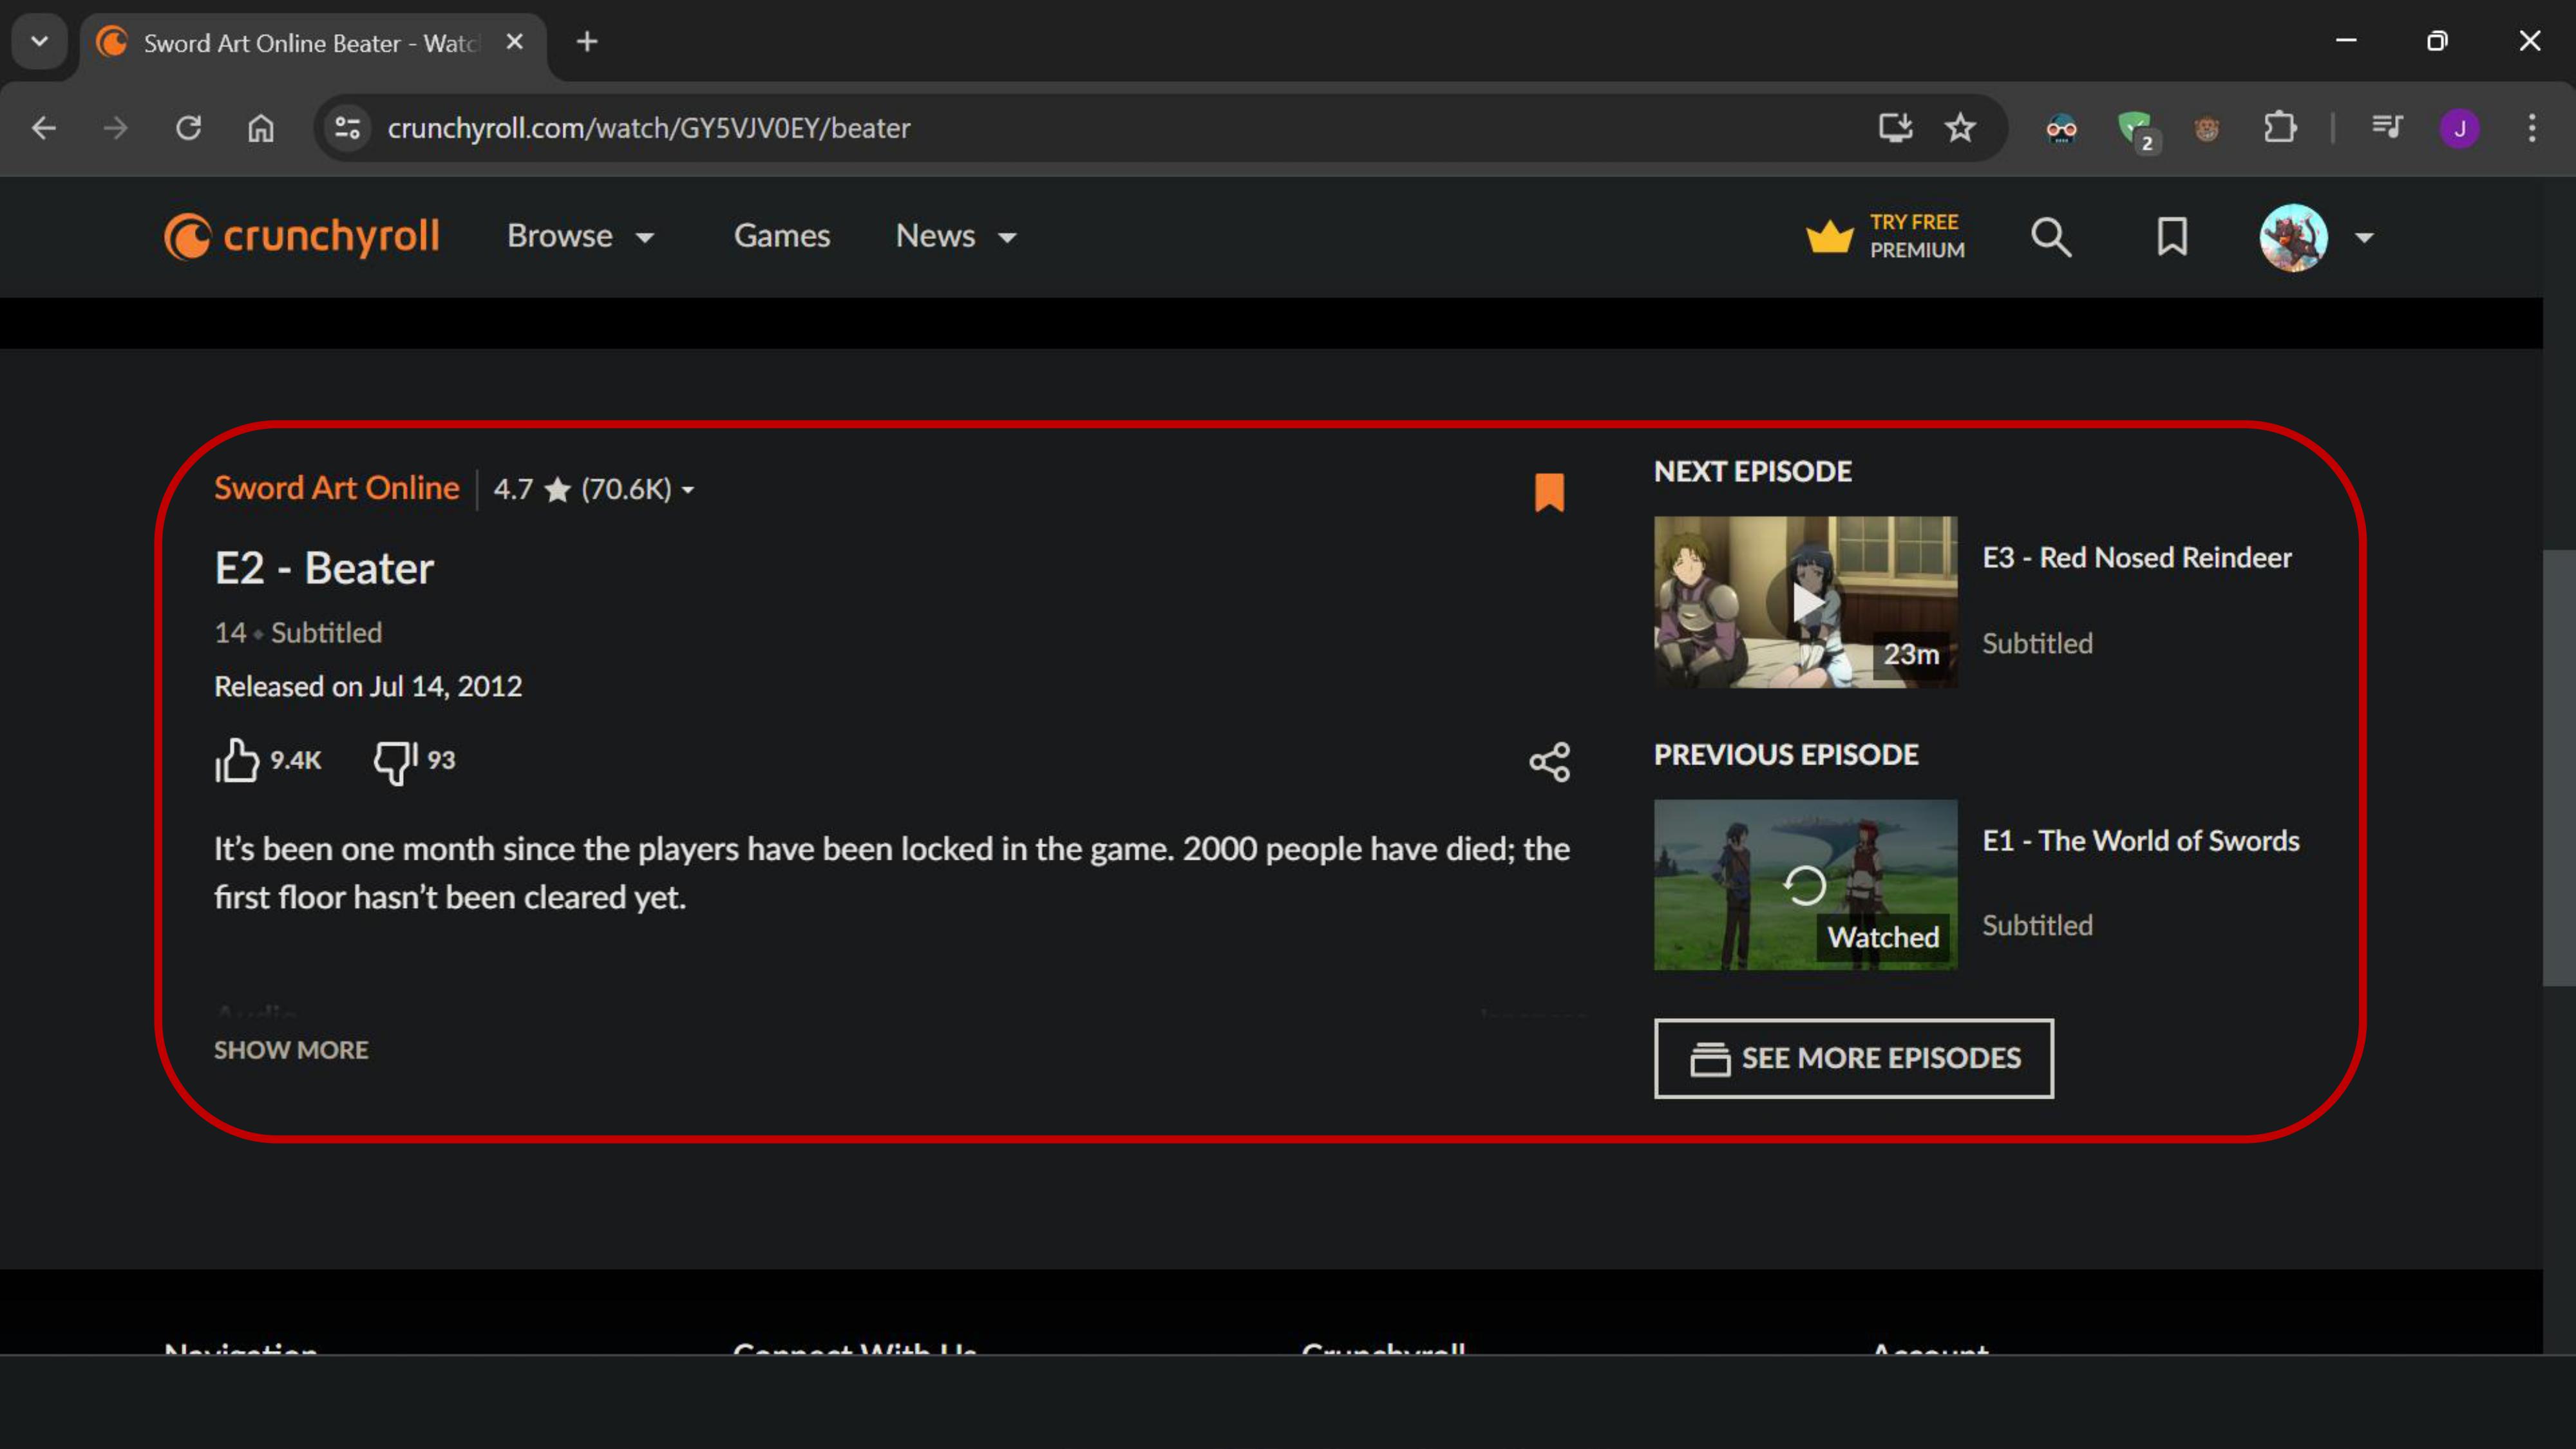The width and height of the screenshot is (2576, 1449).
Task: Open the Sword Art Online series link
Action: [x=336, y=488]
